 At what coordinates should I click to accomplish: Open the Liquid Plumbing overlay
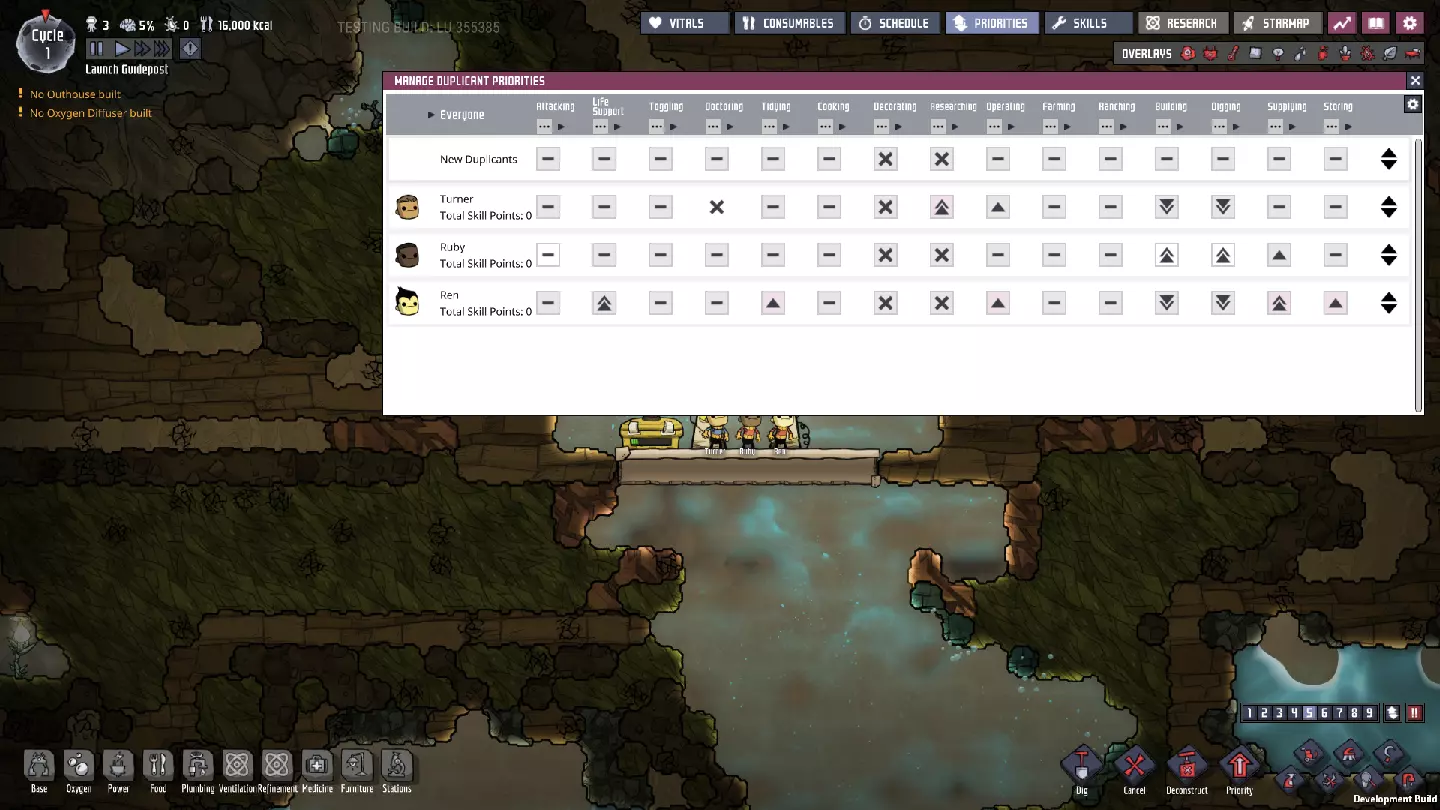(x=1300, y=53)
